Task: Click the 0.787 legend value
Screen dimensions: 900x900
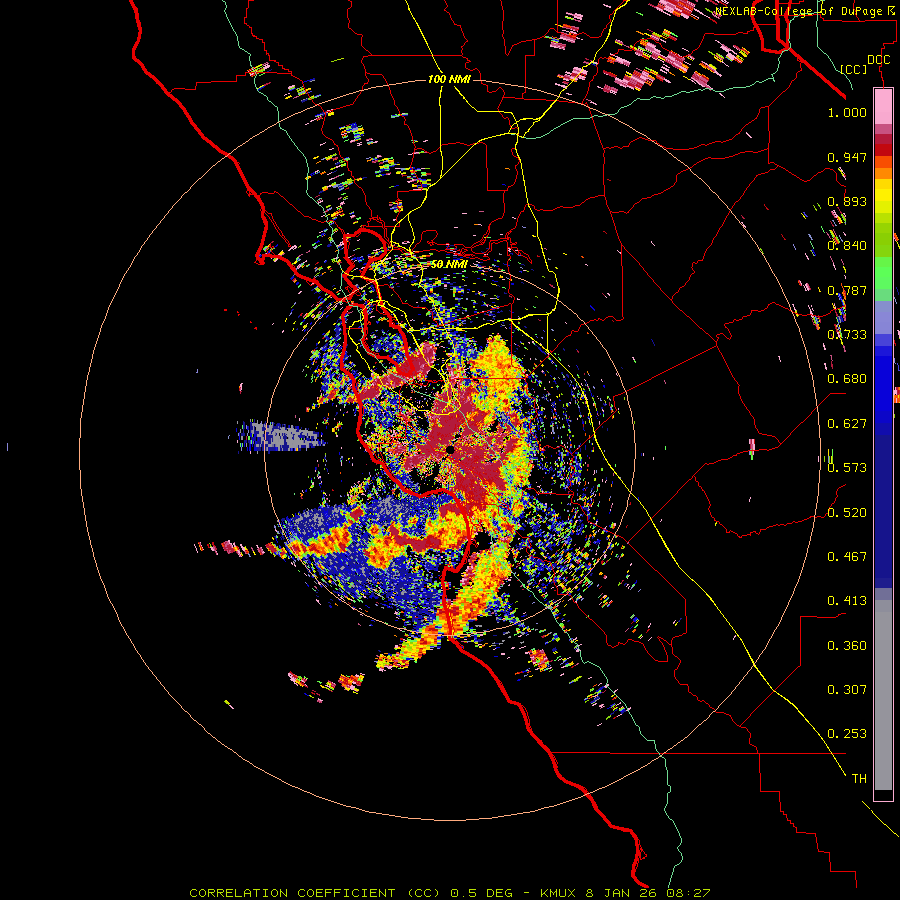Action: click(847, 290)
